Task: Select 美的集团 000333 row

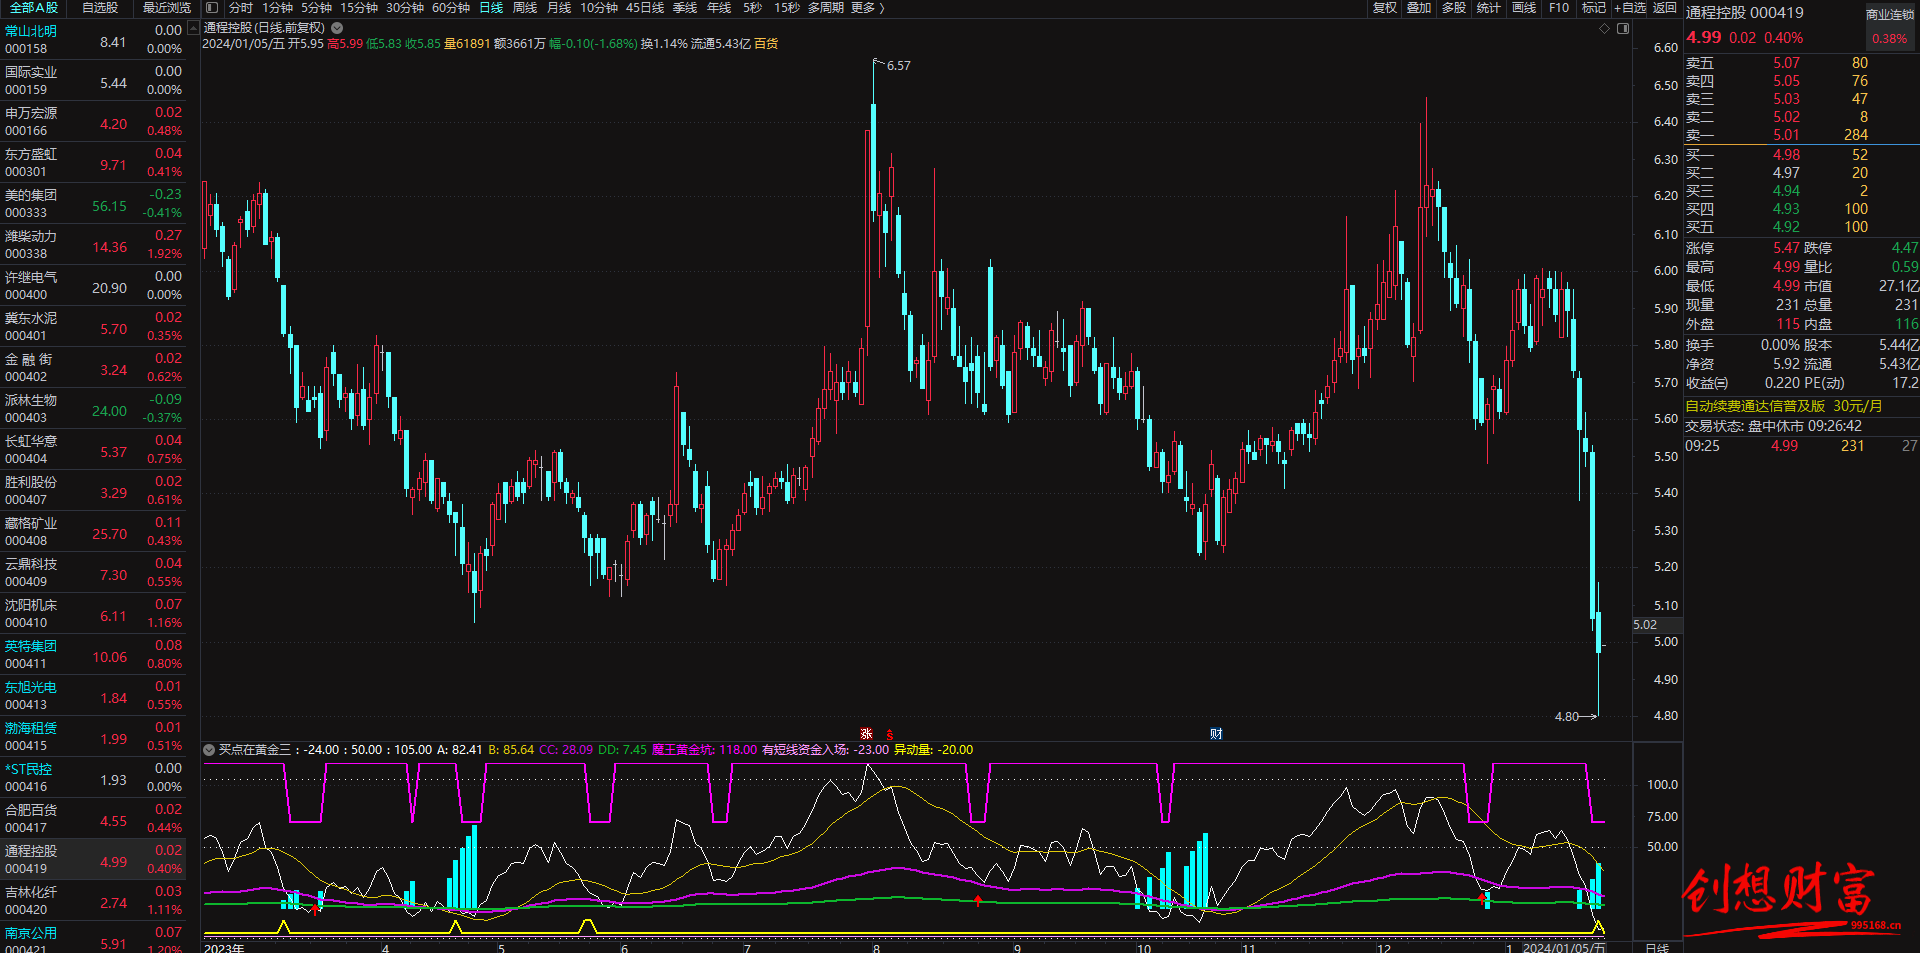Action: [93, 204]
